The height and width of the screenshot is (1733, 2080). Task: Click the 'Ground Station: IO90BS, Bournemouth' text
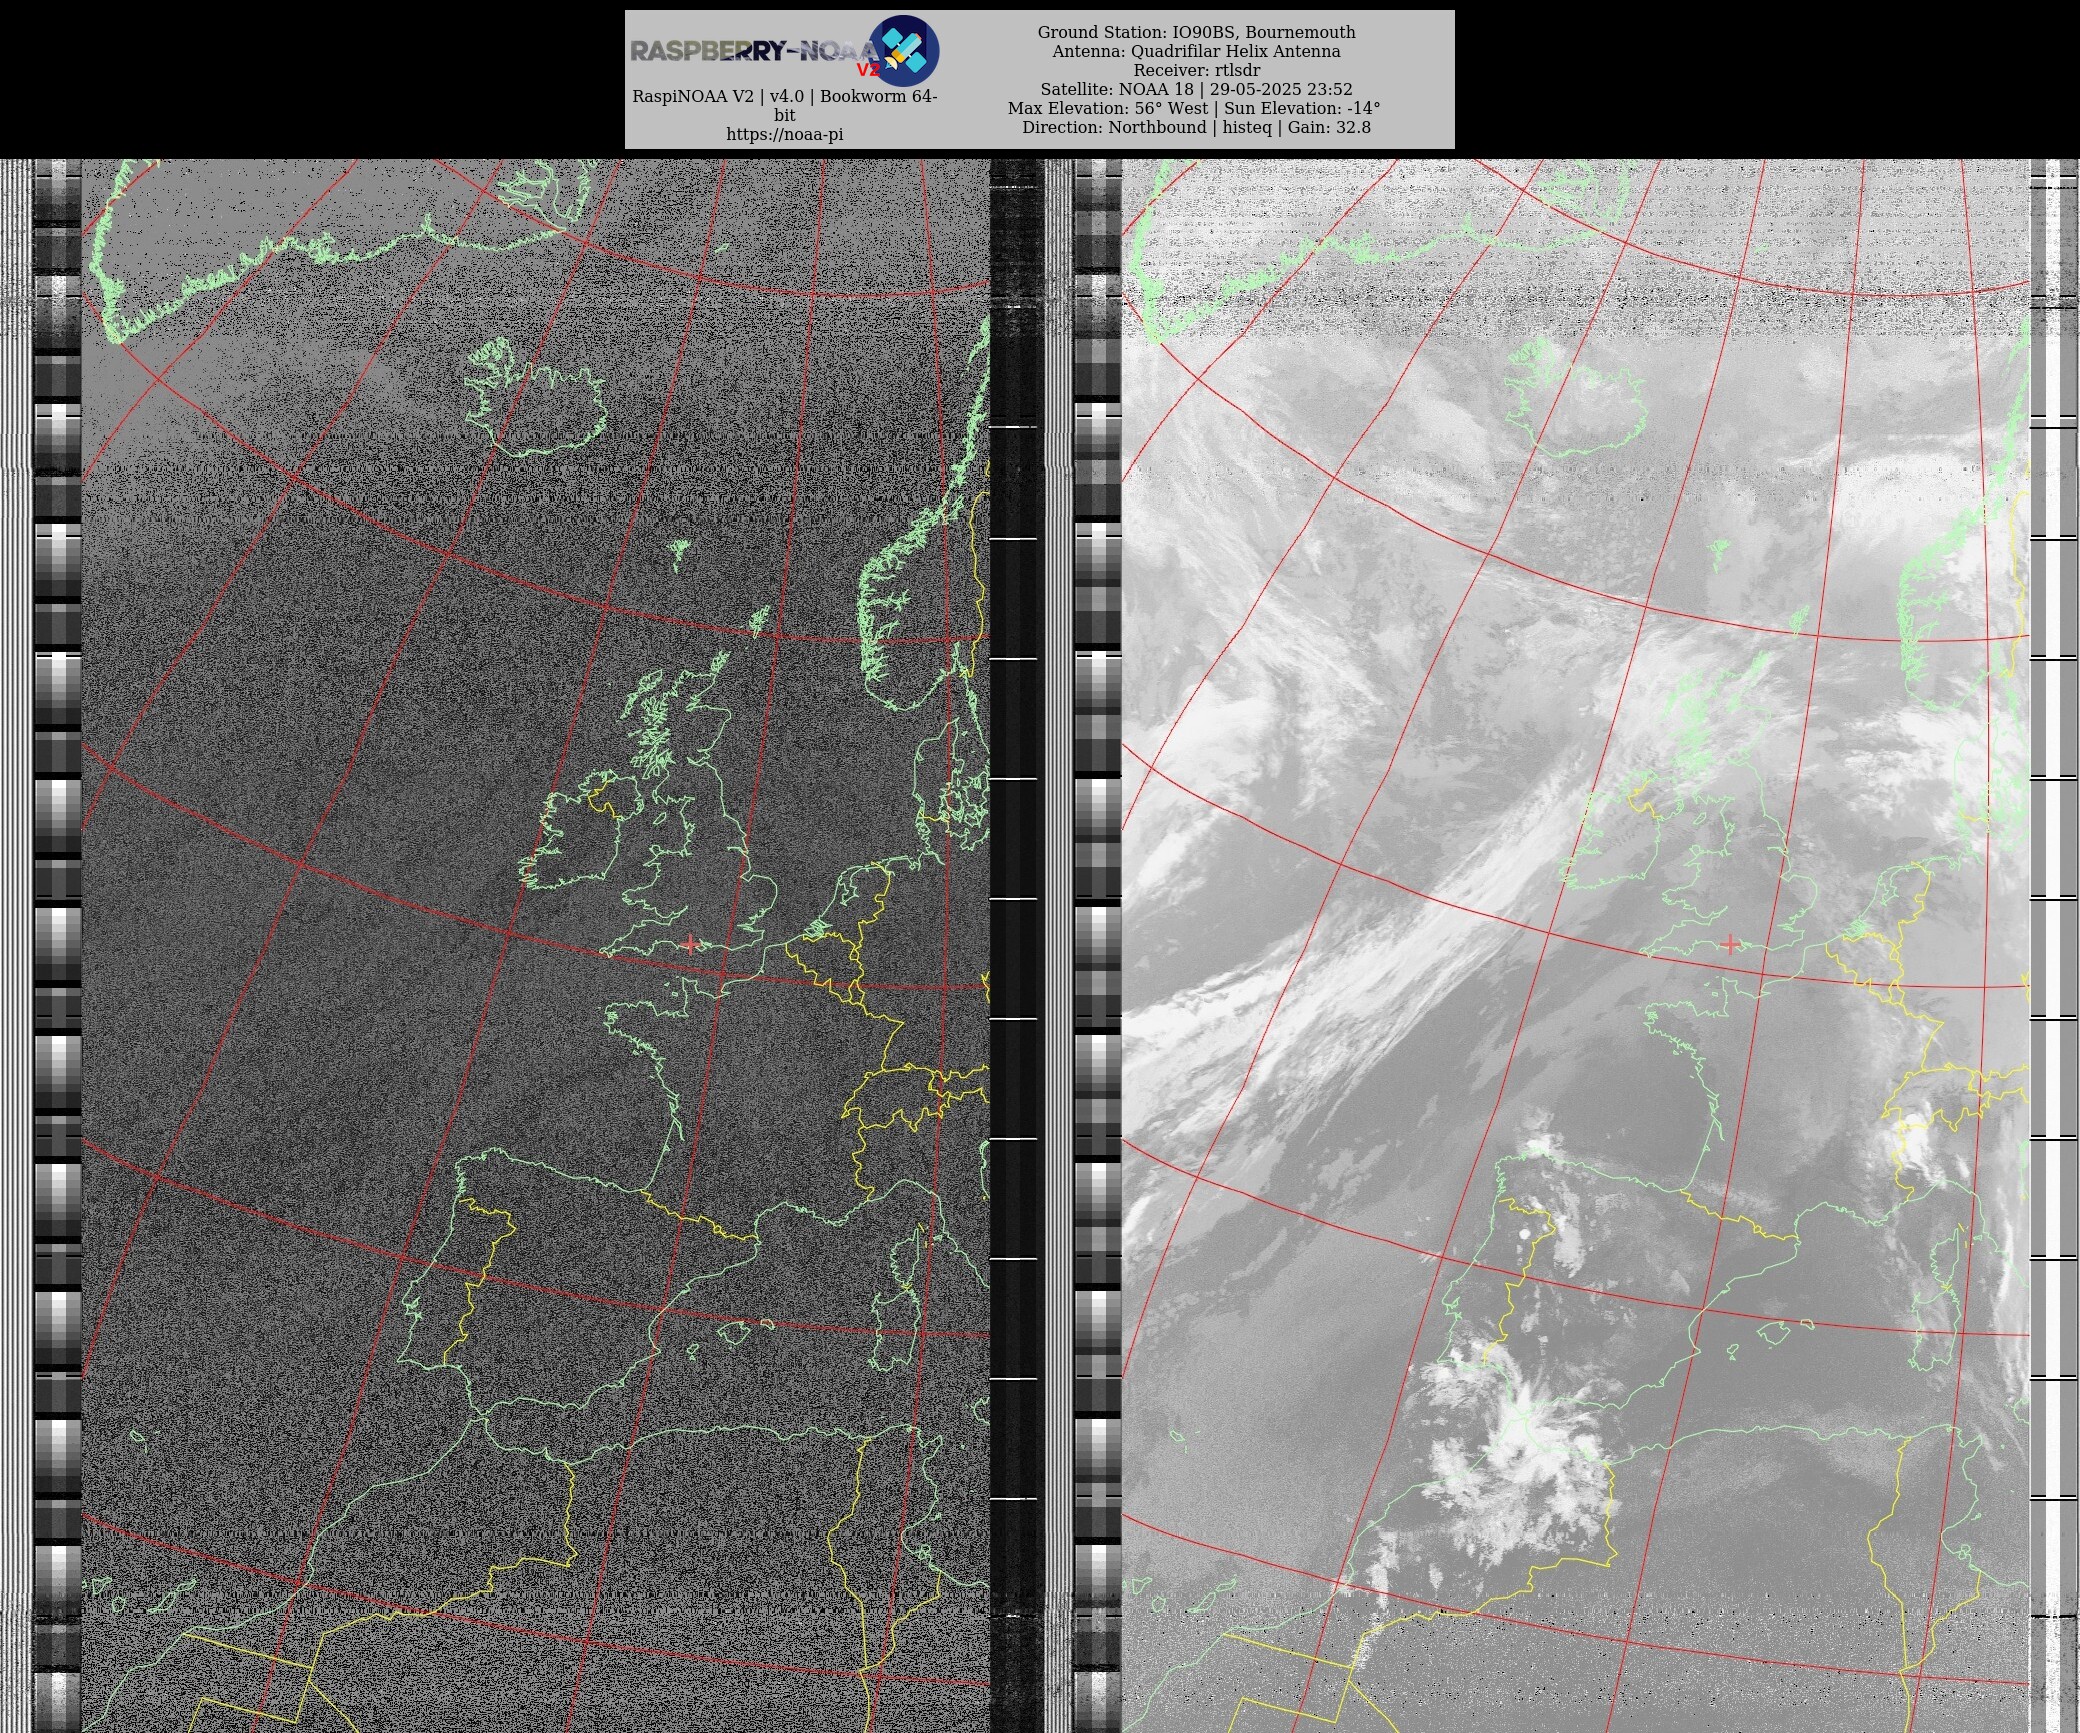point(1196,32)
